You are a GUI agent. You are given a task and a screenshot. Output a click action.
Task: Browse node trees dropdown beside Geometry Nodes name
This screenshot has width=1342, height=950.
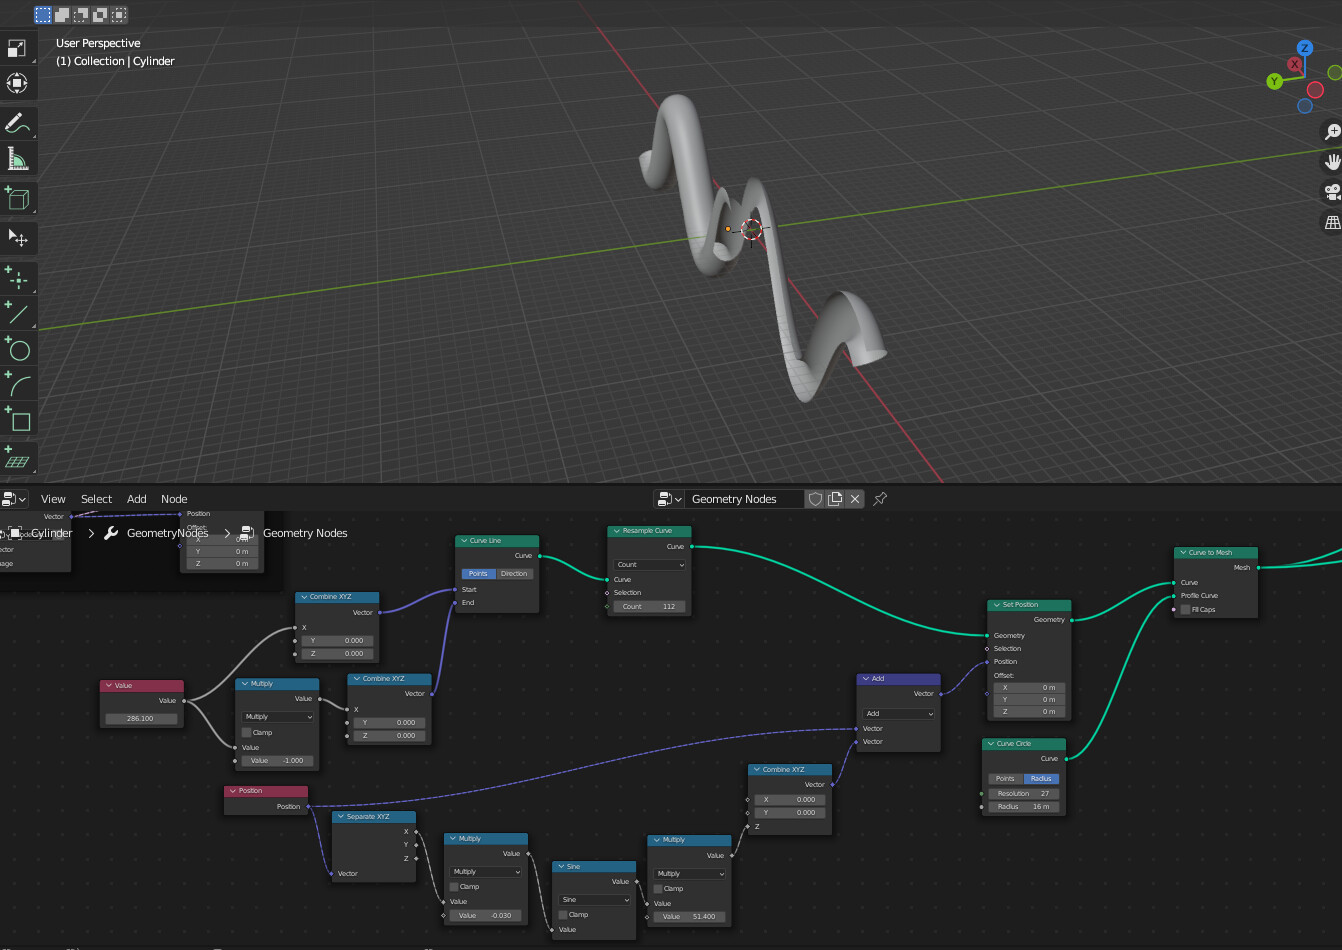[669, 499]
